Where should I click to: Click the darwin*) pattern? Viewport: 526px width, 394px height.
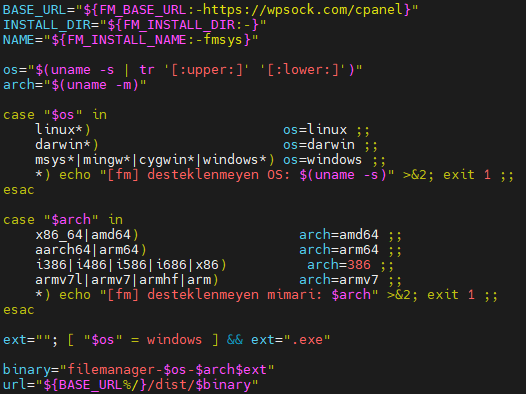(67, 145)
